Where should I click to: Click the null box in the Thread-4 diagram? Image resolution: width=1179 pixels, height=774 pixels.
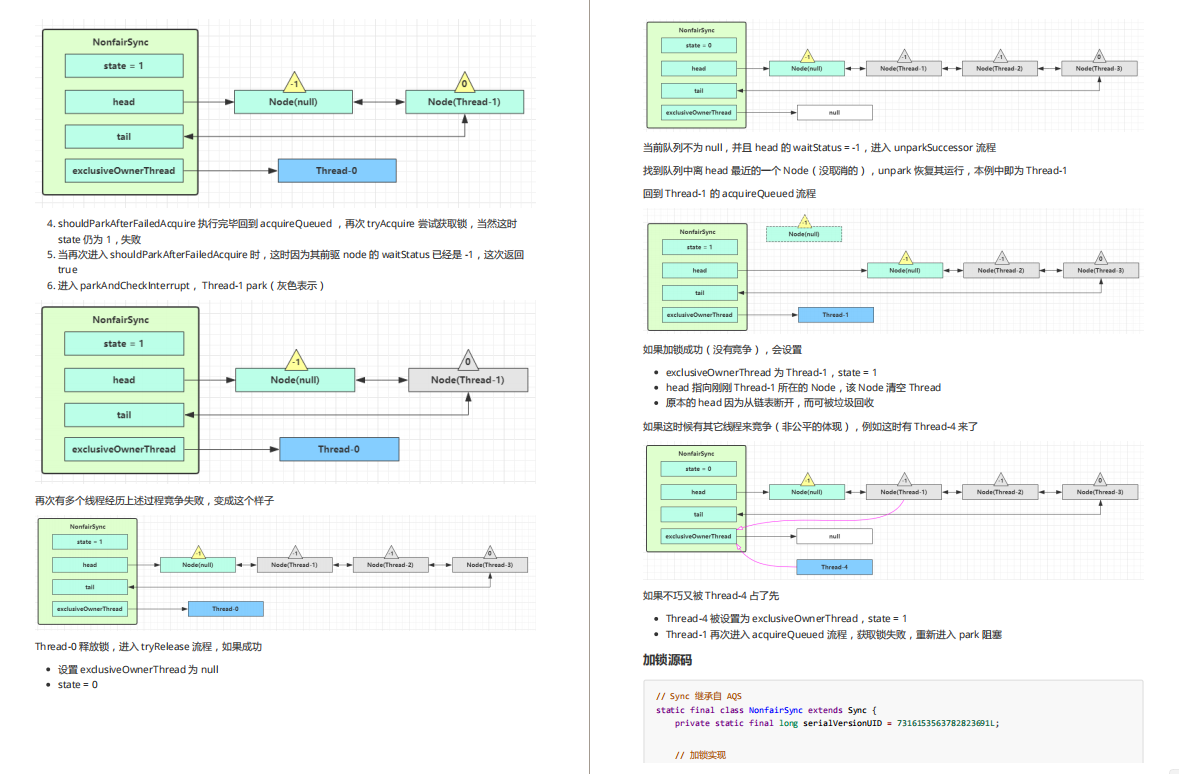834,536
